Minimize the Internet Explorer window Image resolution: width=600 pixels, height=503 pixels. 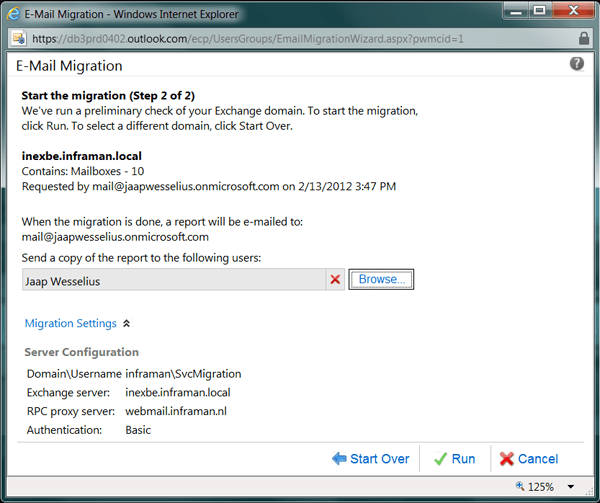click(516, 11)
